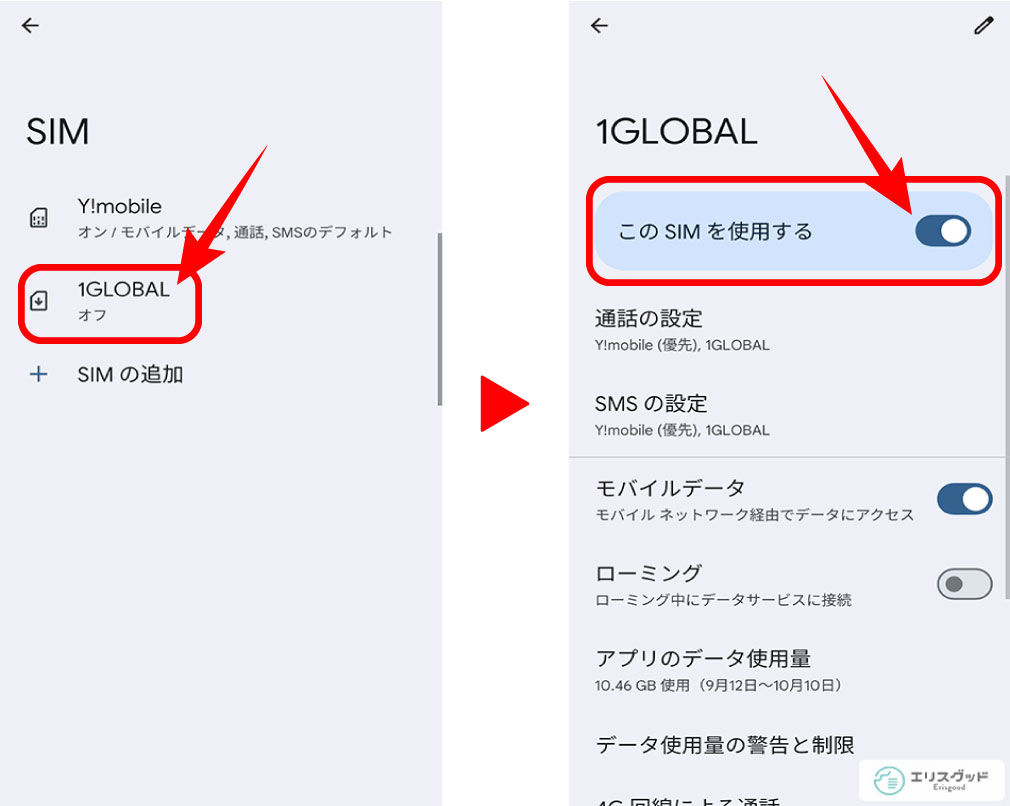Tap the Y!mobile SIM card icon
The image size is (1010, 806).
click(x=39, y=218)
